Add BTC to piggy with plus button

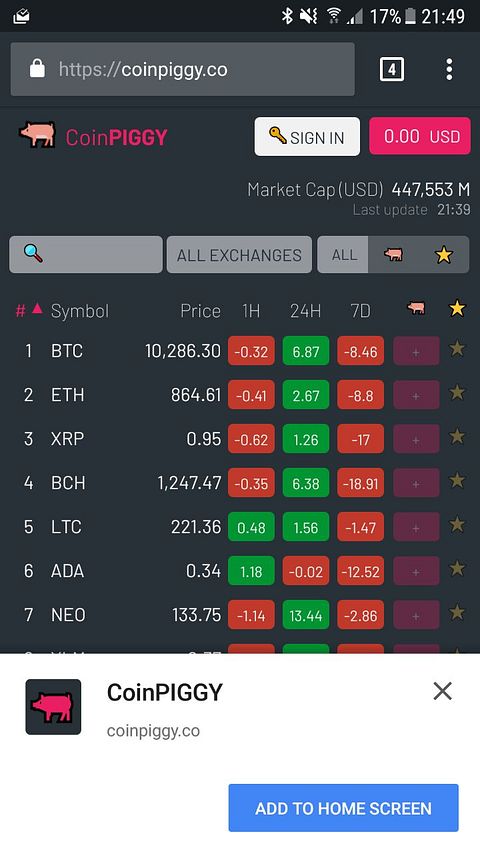coord(416,351)
